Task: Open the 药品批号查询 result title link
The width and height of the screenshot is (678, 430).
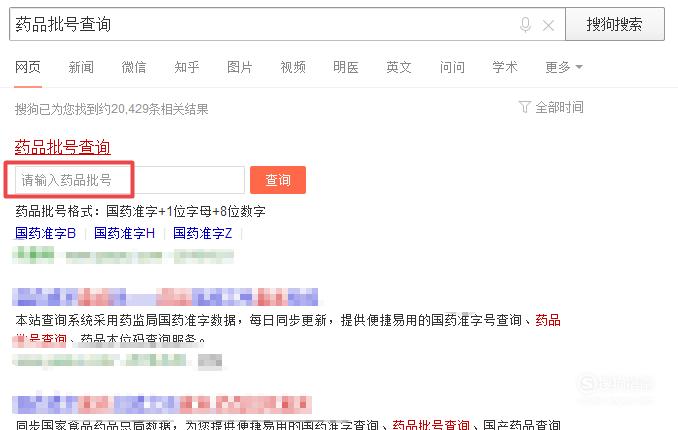Action: point(63,147)
